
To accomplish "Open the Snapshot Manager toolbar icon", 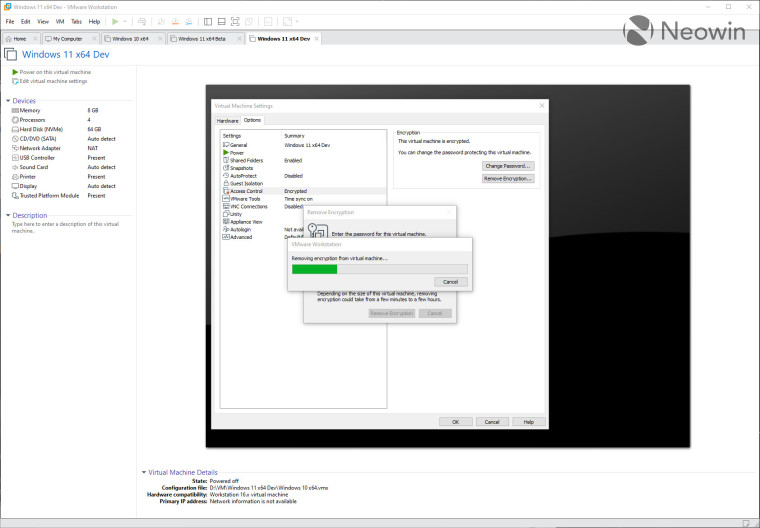I will pyautogui.click(x=189, y=21).
